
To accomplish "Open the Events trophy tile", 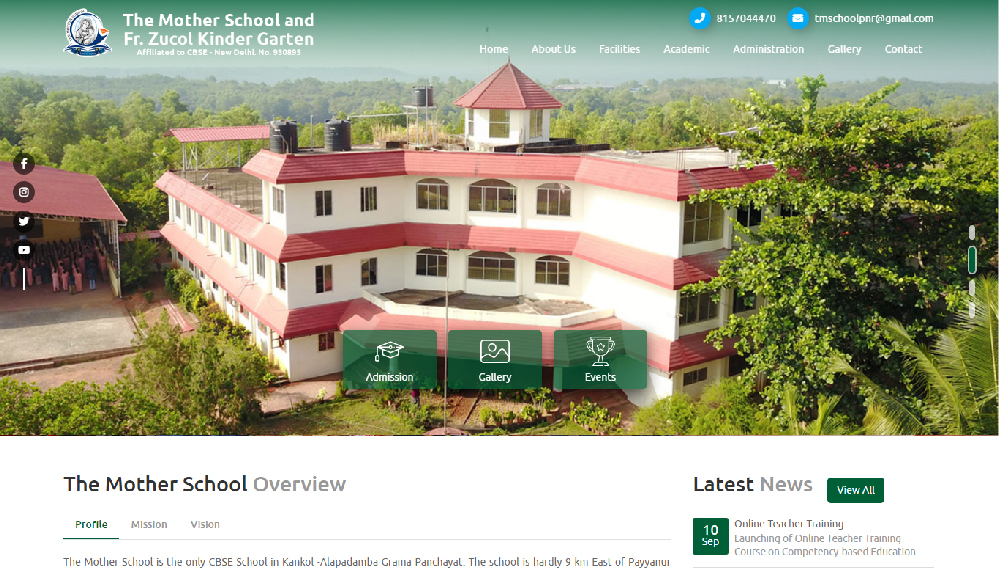I will point(600,360).
